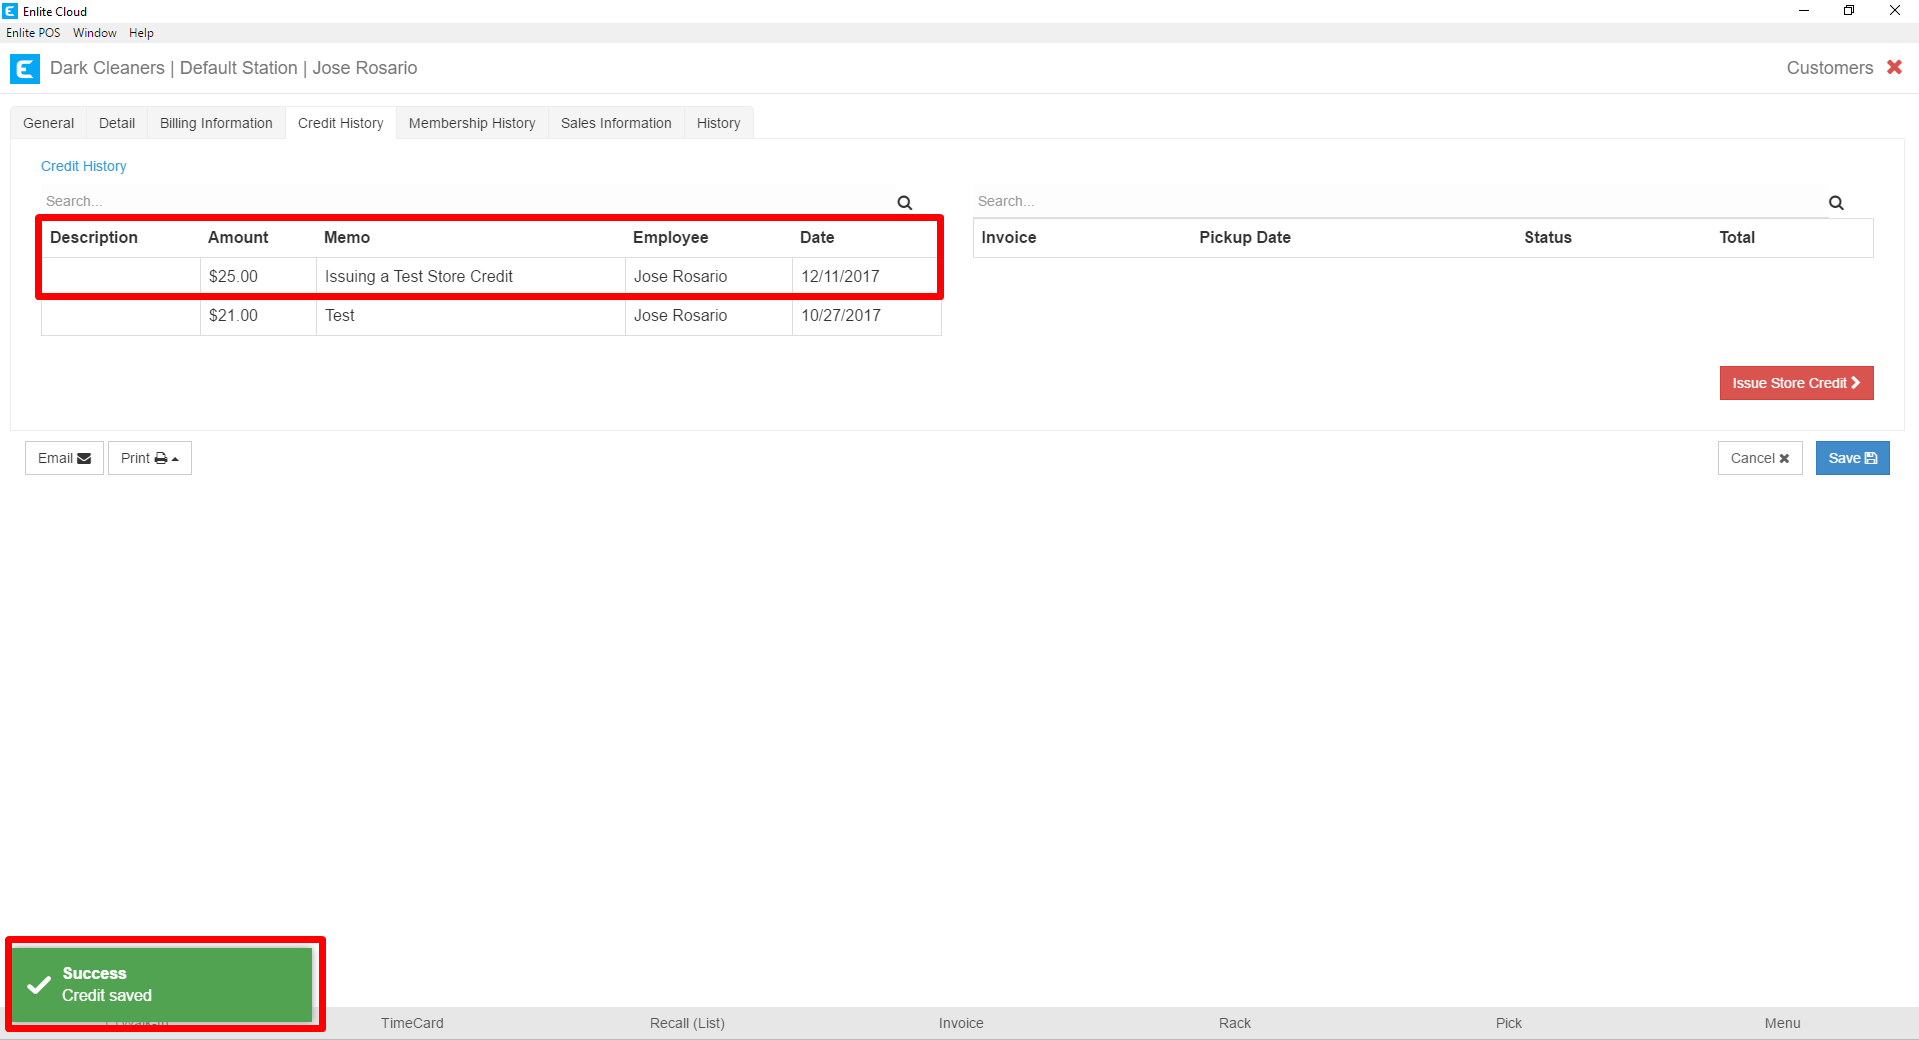Sort by the Status column header
This screenshot has width=1919, height=1040.
pos(1548,237)
